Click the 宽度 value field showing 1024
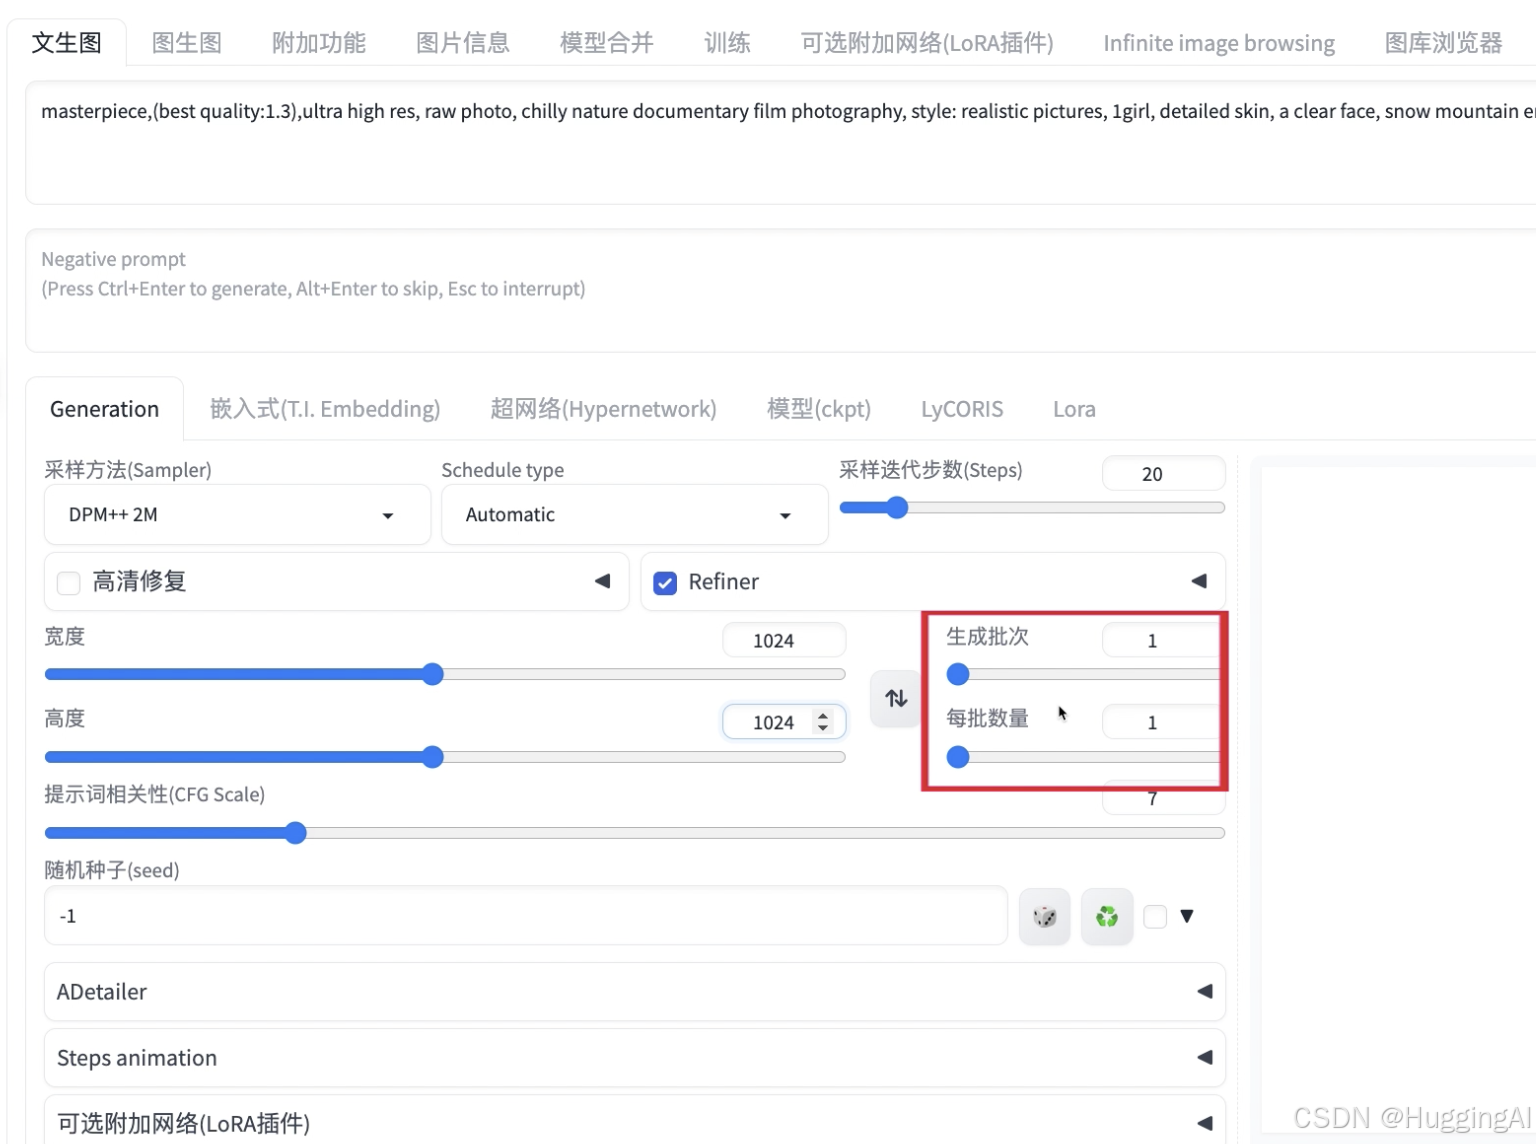This screenshot has height=1144, width=1536. 784,640
